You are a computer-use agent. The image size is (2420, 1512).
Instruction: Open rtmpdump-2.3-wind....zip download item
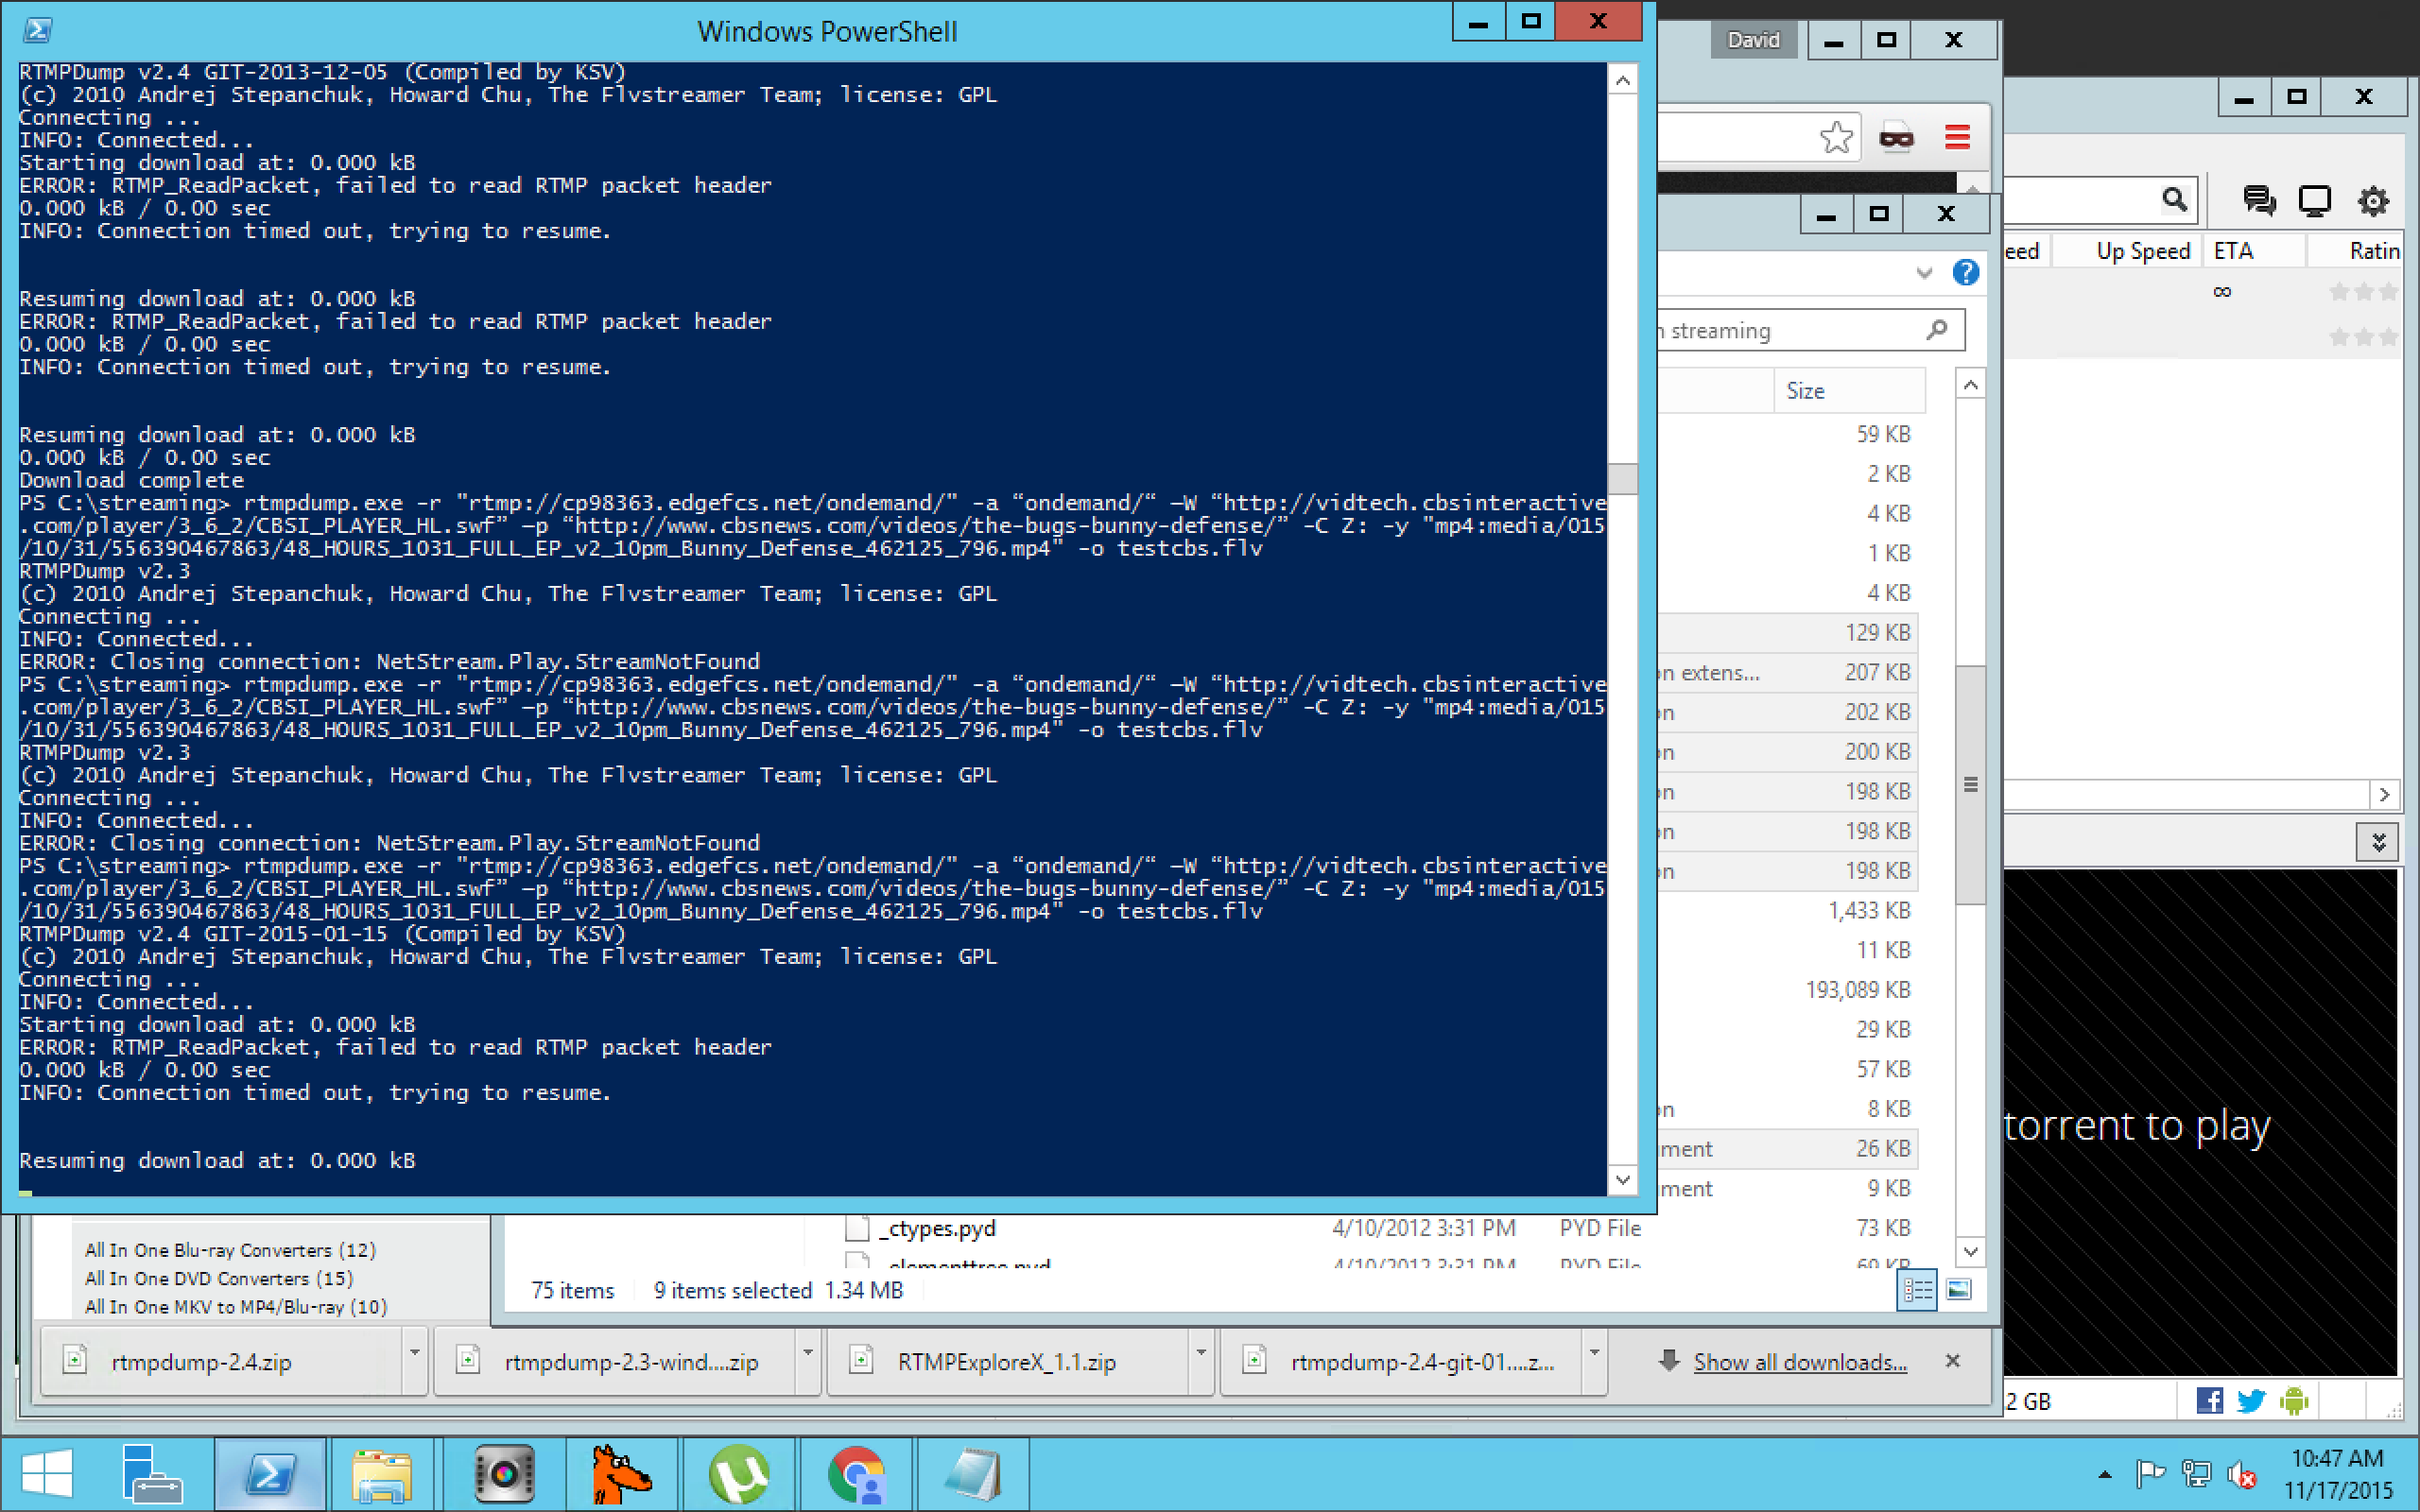coord(615,1361)
